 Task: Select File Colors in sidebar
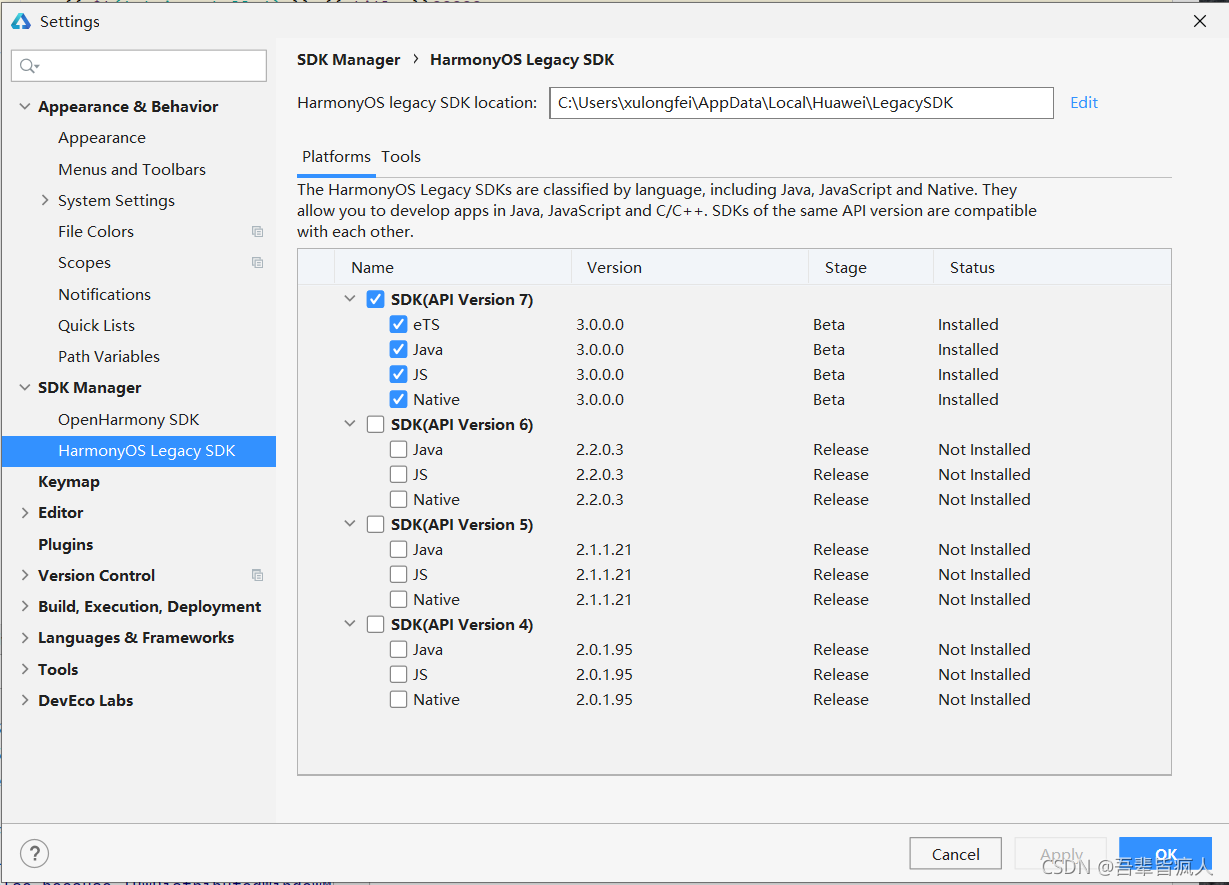coord(96,232)
